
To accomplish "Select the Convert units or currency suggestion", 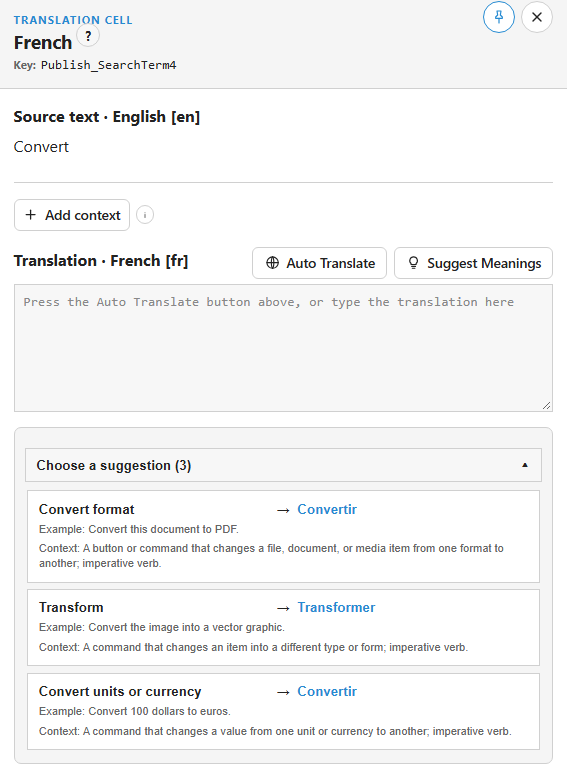I will point(284,712).
